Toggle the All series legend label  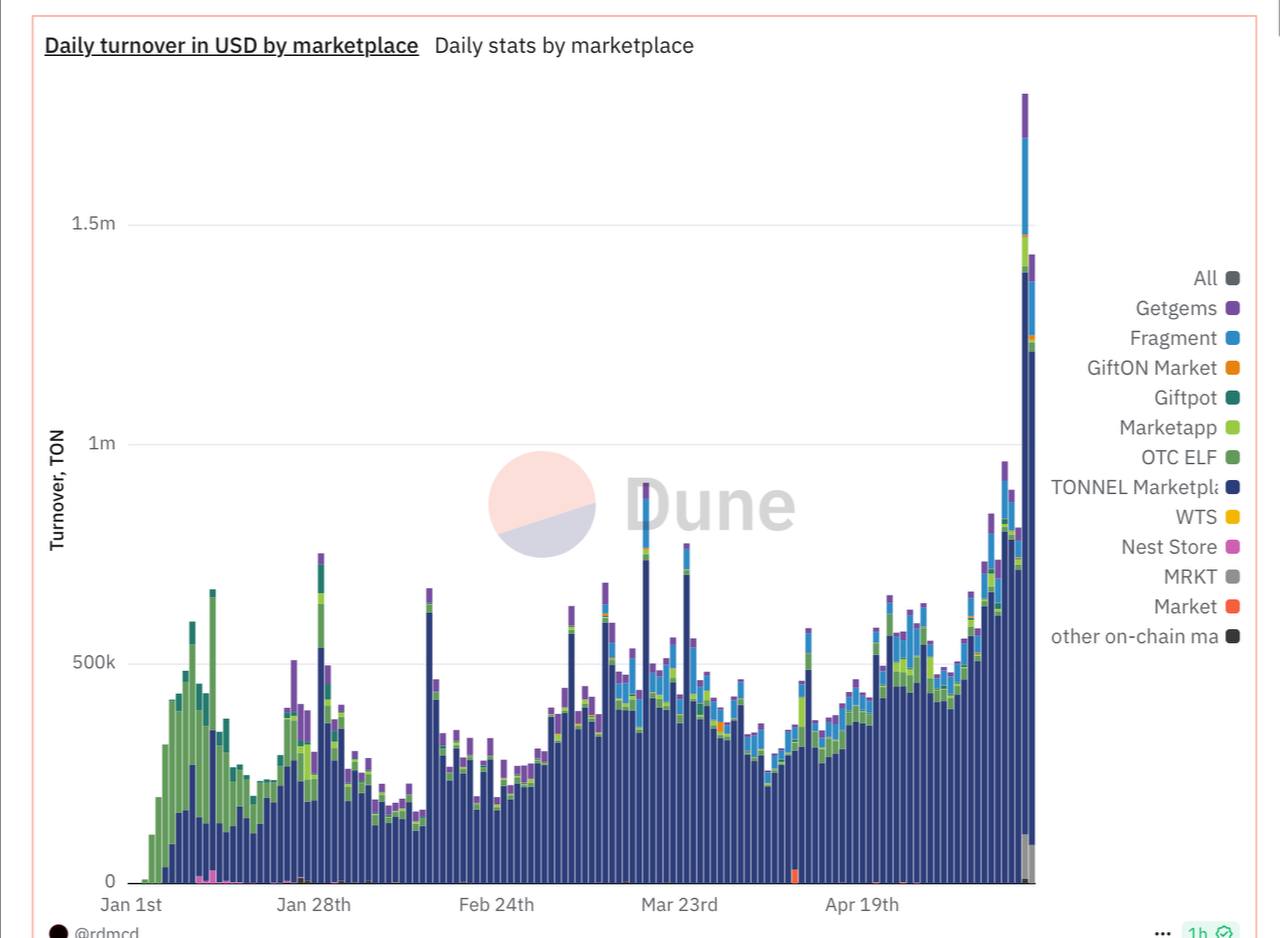[1205, 279]
